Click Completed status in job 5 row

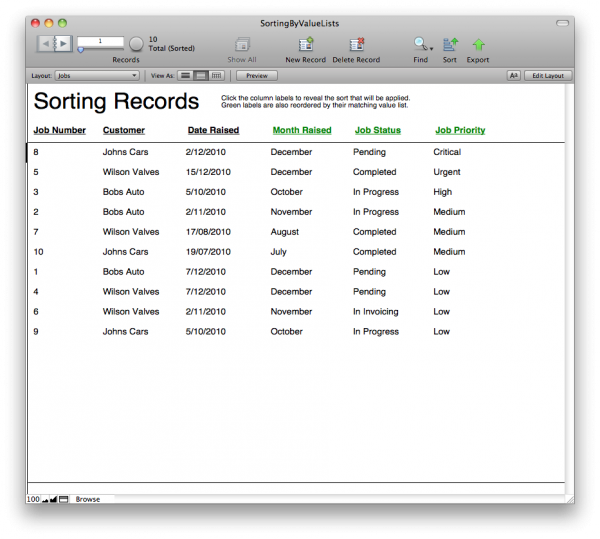[374, 172]
